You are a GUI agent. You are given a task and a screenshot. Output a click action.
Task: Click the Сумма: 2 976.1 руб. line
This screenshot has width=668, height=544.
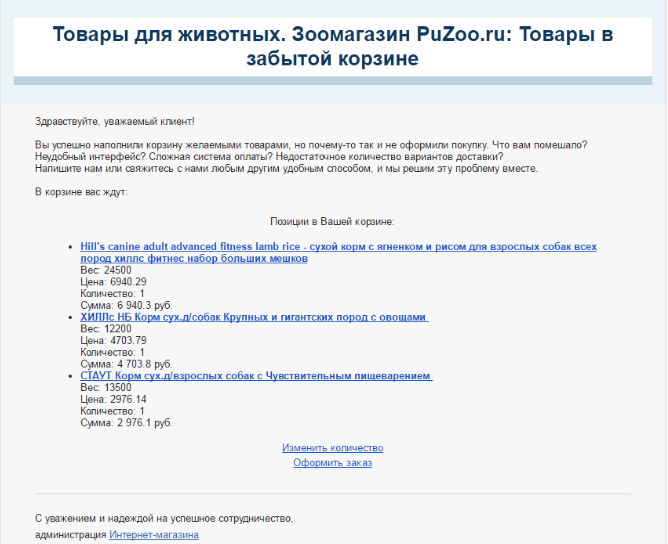(126, 424)
